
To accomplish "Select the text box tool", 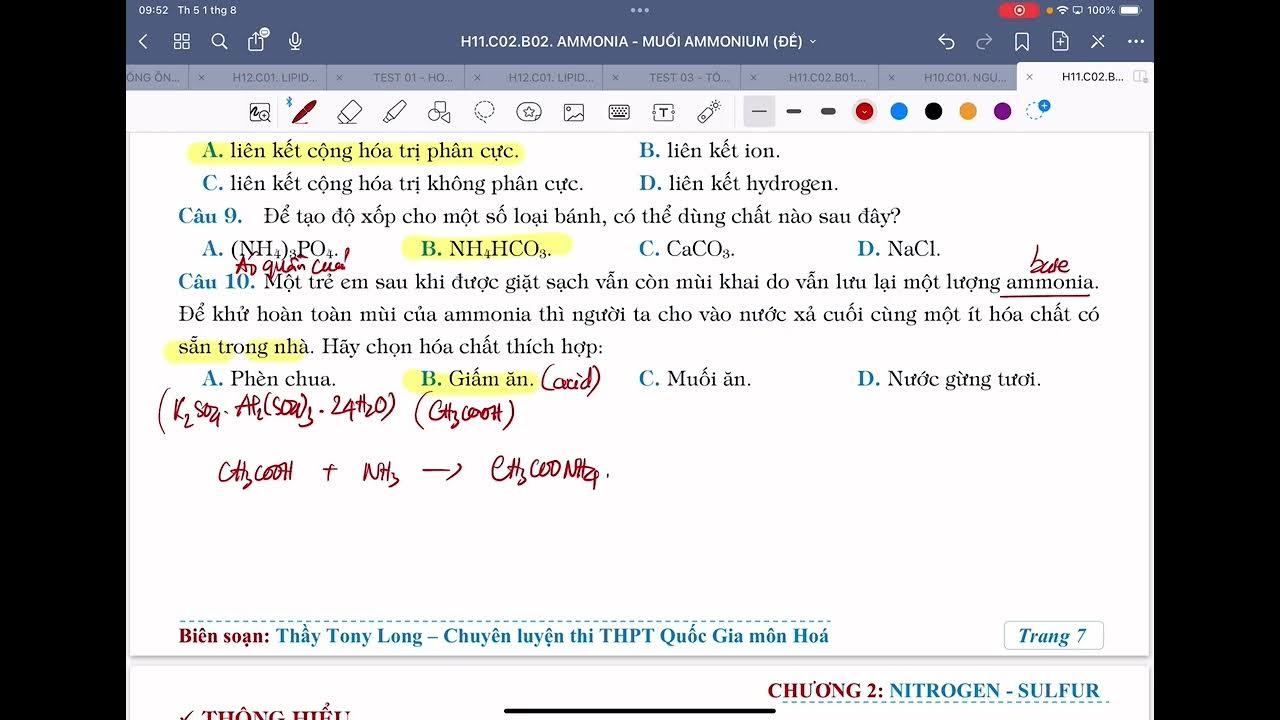I will tap(663, 112).
